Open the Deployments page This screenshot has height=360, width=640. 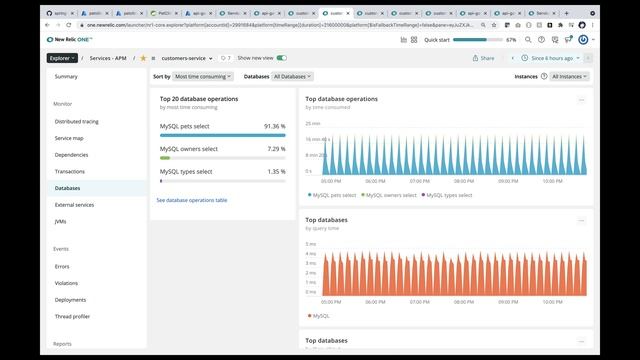71,300
